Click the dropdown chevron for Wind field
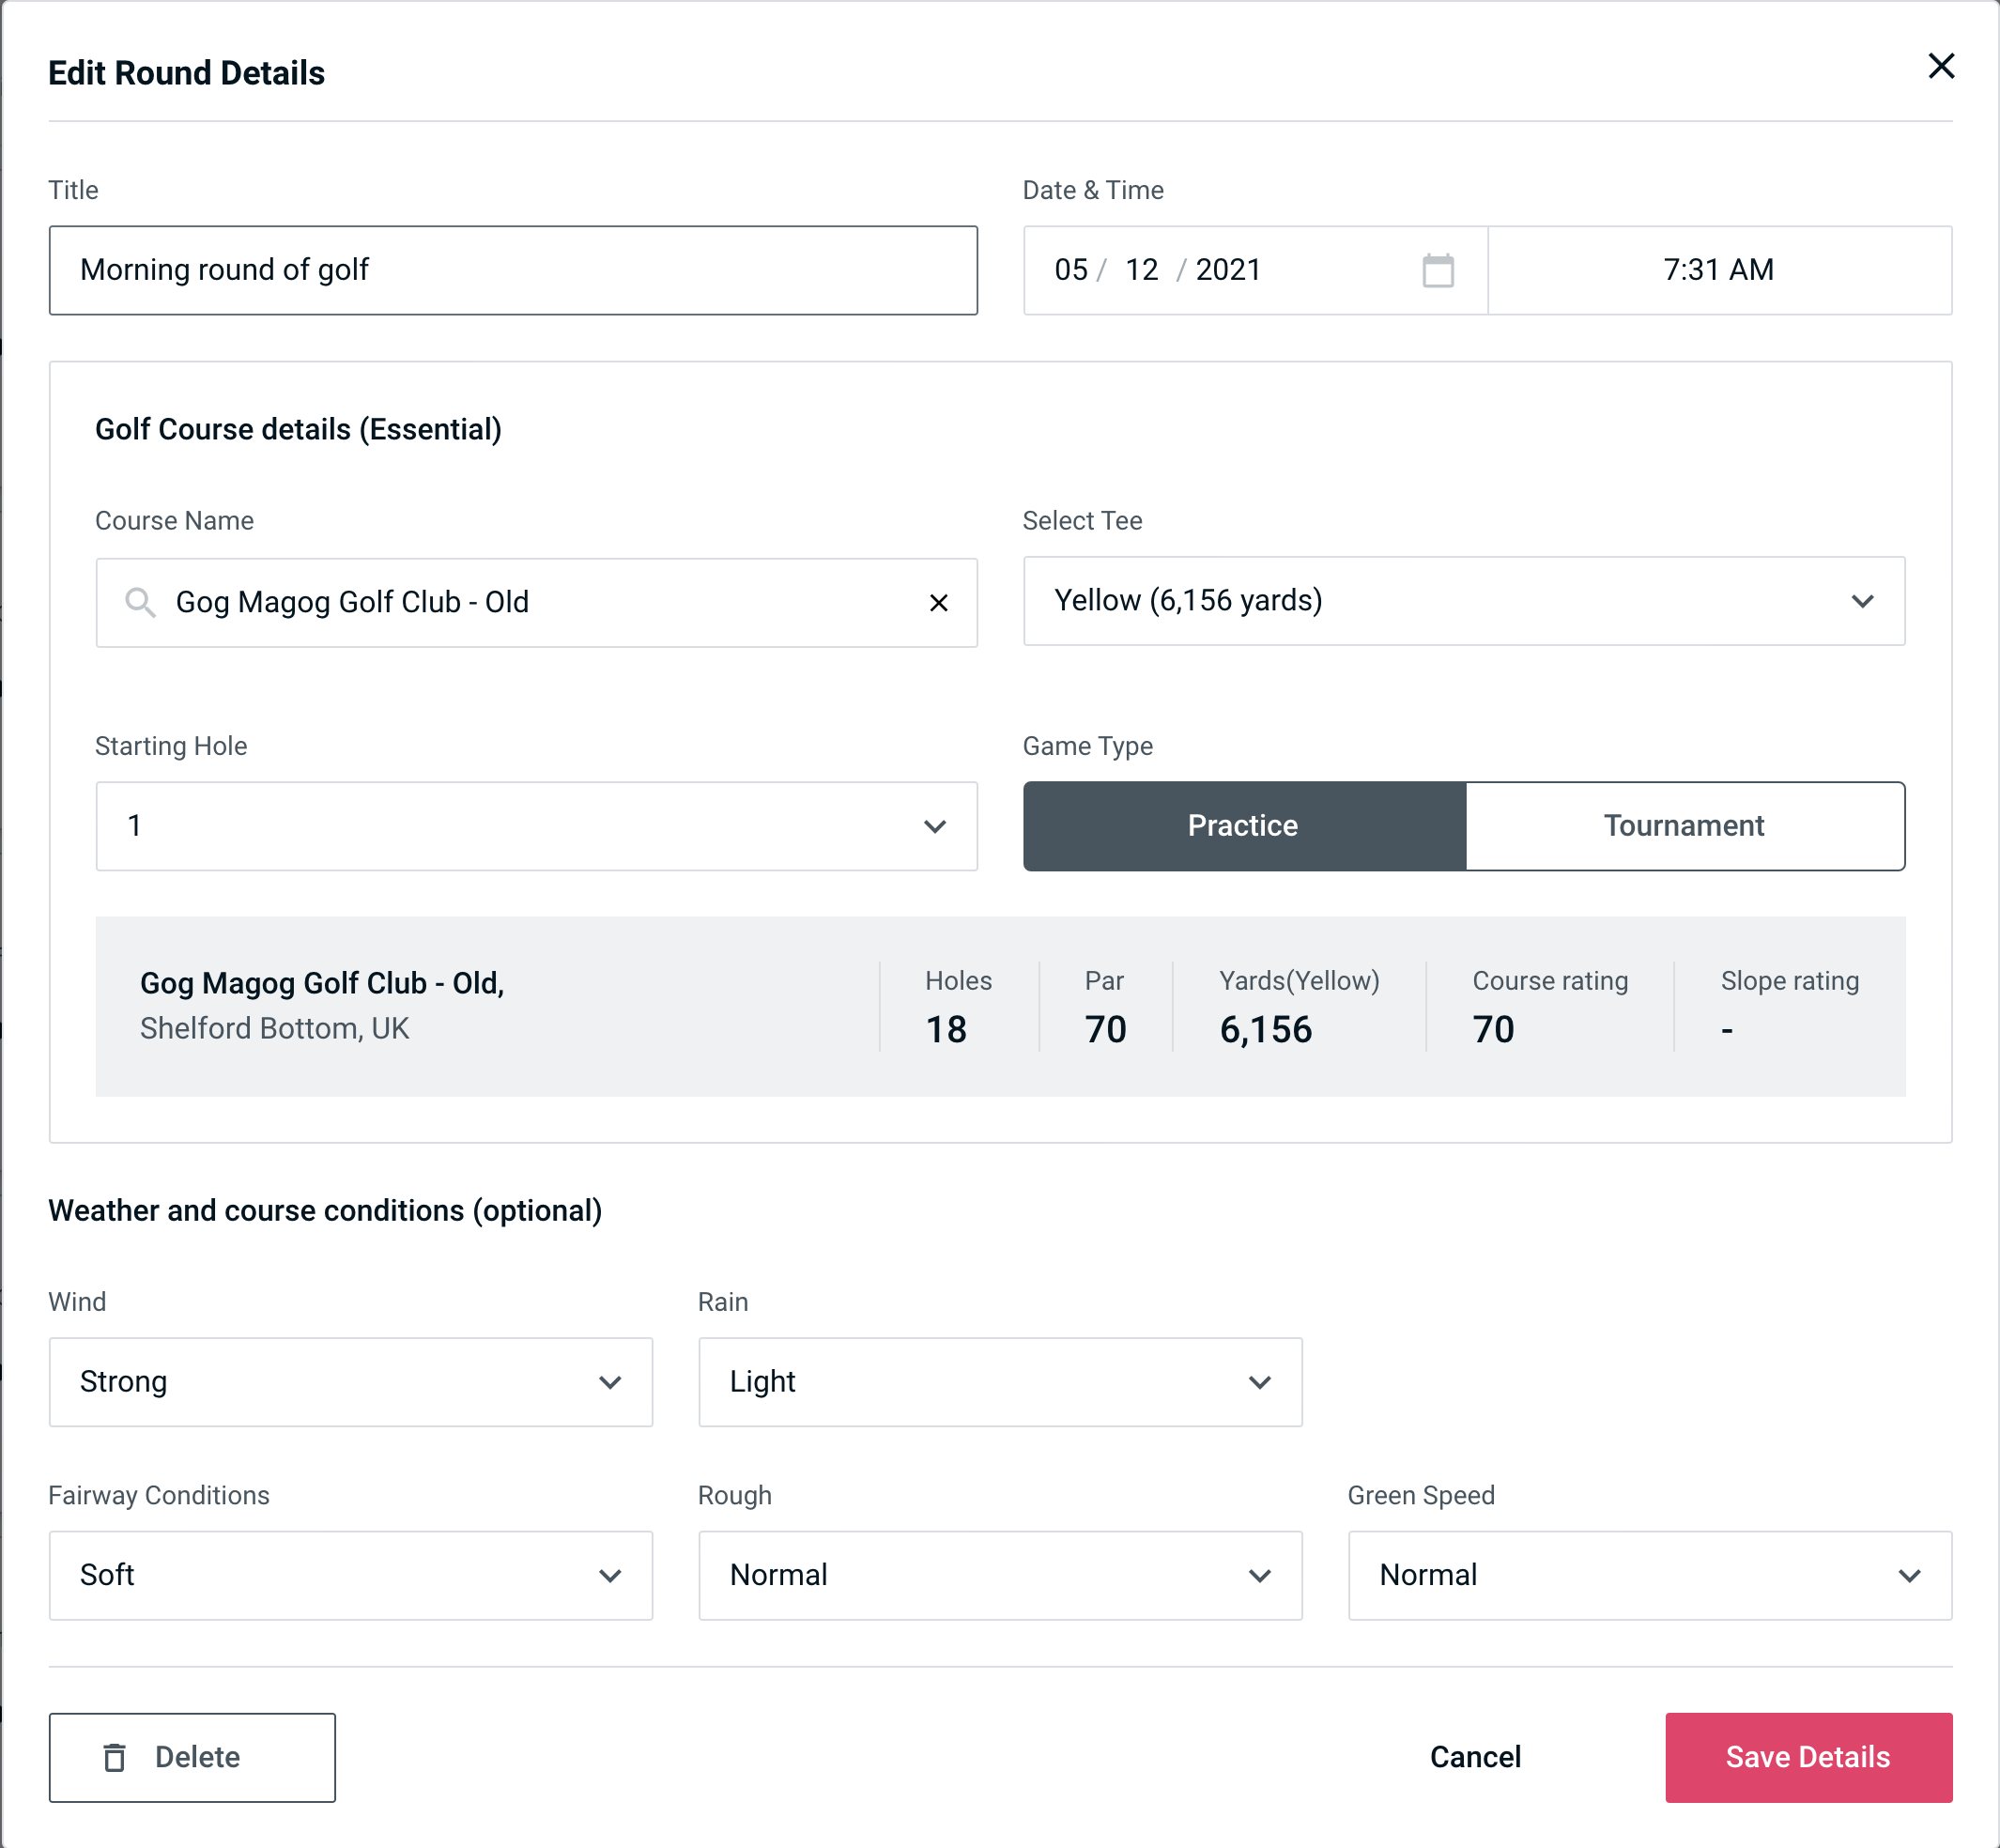The image size is (2000, 1848). (611, 1381)
